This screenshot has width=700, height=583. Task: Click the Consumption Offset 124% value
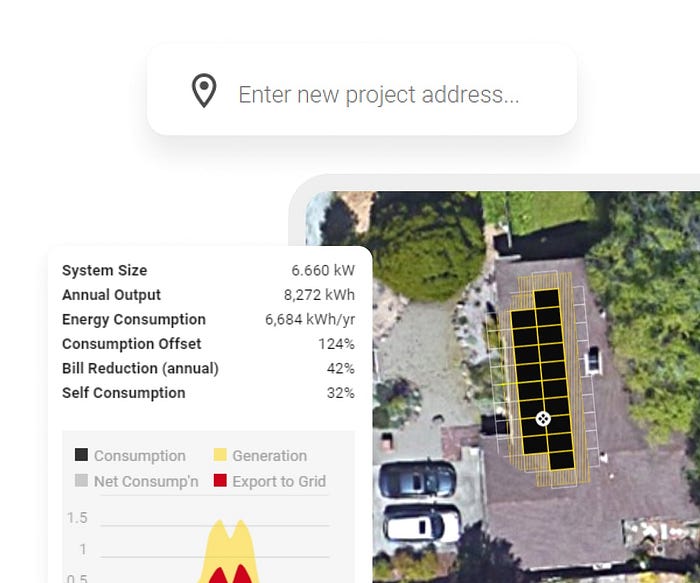point(336,344)
